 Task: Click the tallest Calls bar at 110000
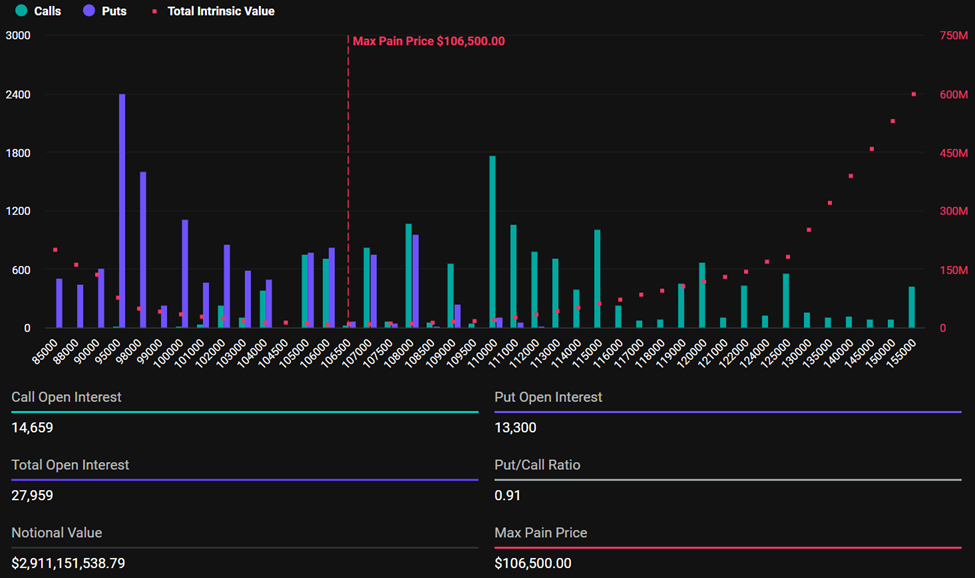(x=492, y=242)
